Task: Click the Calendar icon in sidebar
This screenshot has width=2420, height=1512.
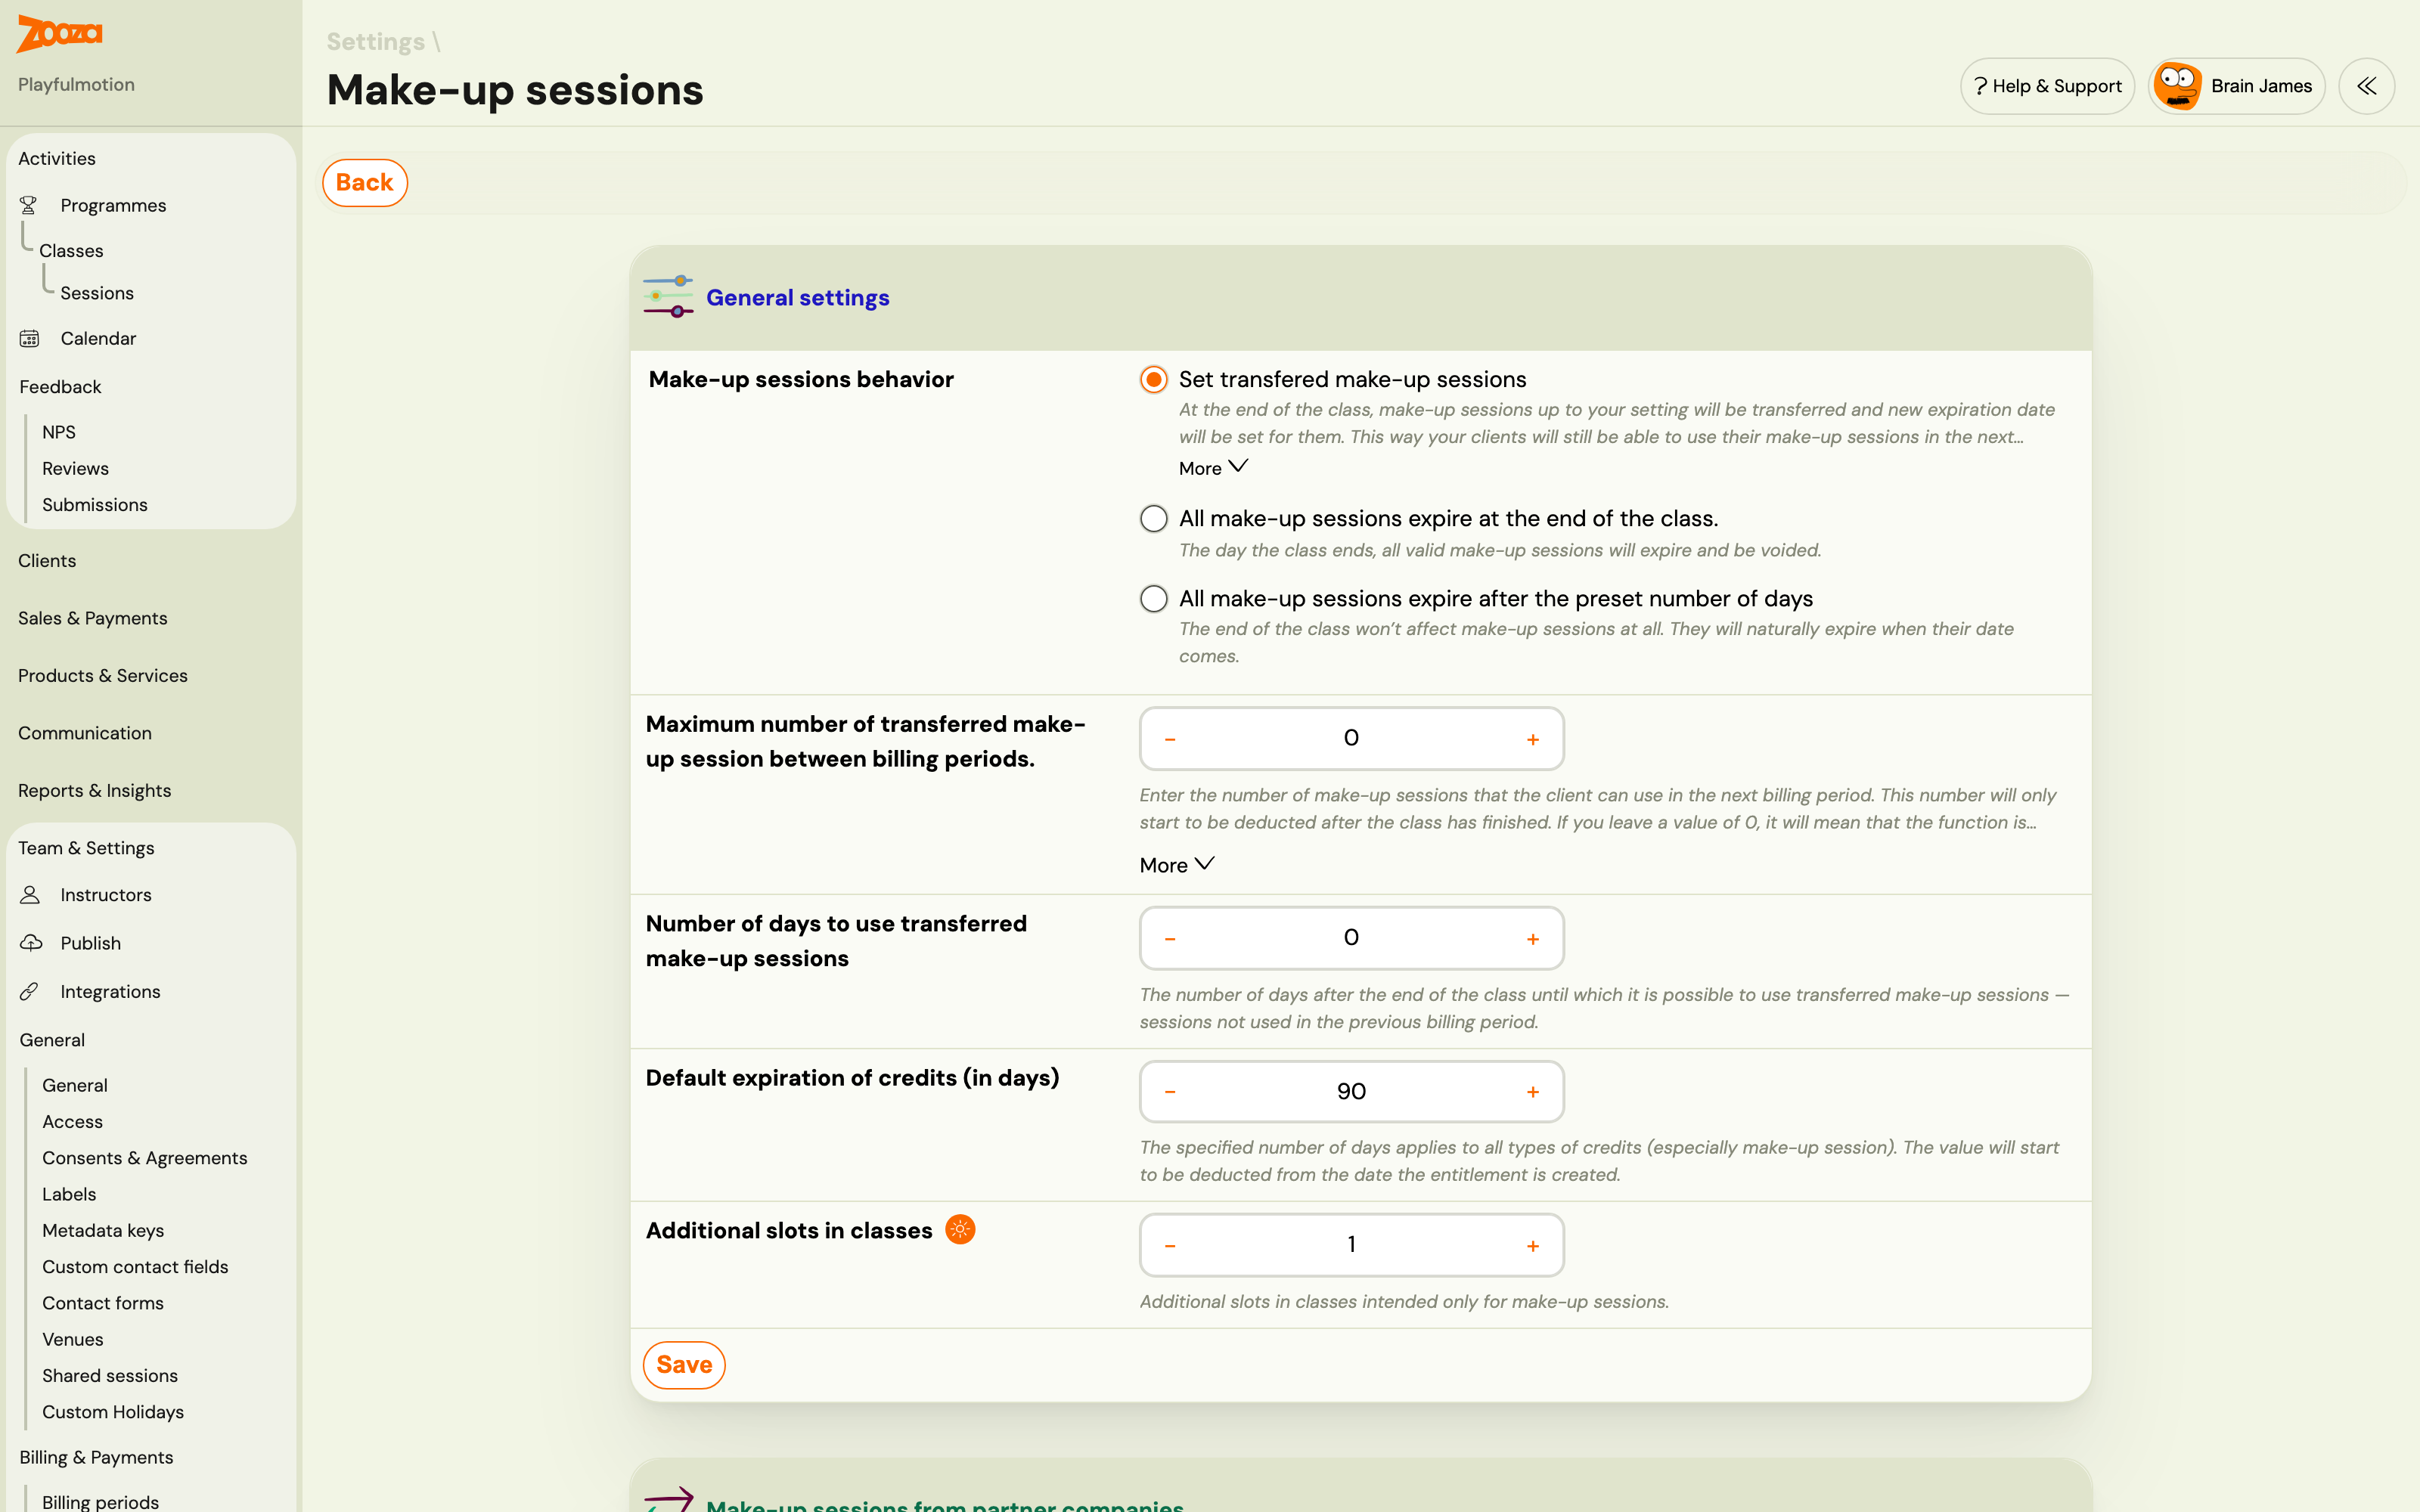Action: point(29,338)
